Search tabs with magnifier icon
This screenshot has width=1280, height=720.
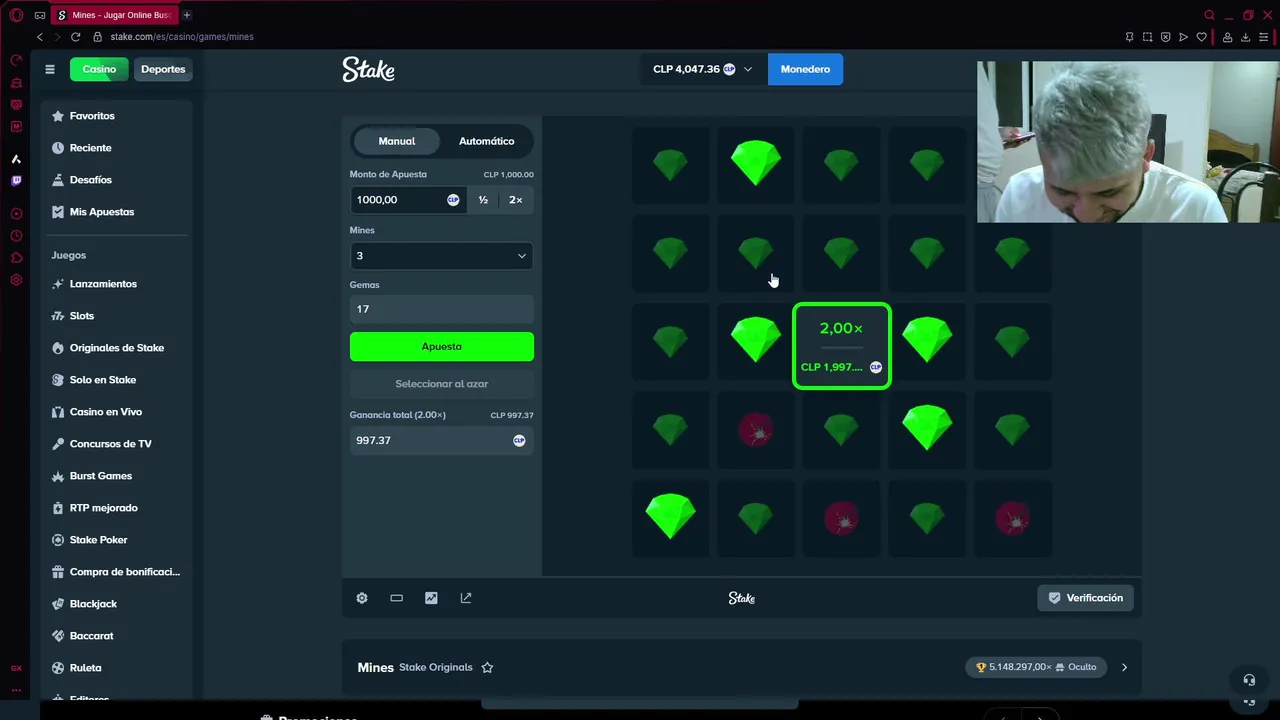[x=1209, y=15]
